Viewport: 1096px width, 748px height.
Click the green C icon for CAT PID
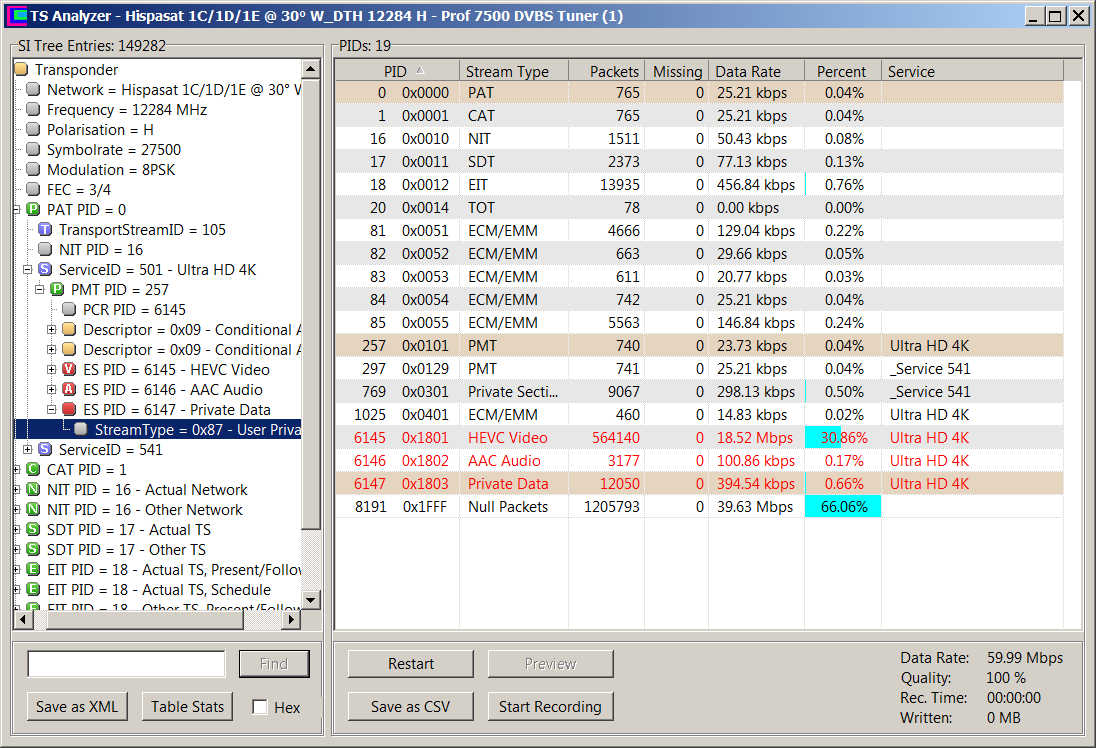tap(33, 470)
